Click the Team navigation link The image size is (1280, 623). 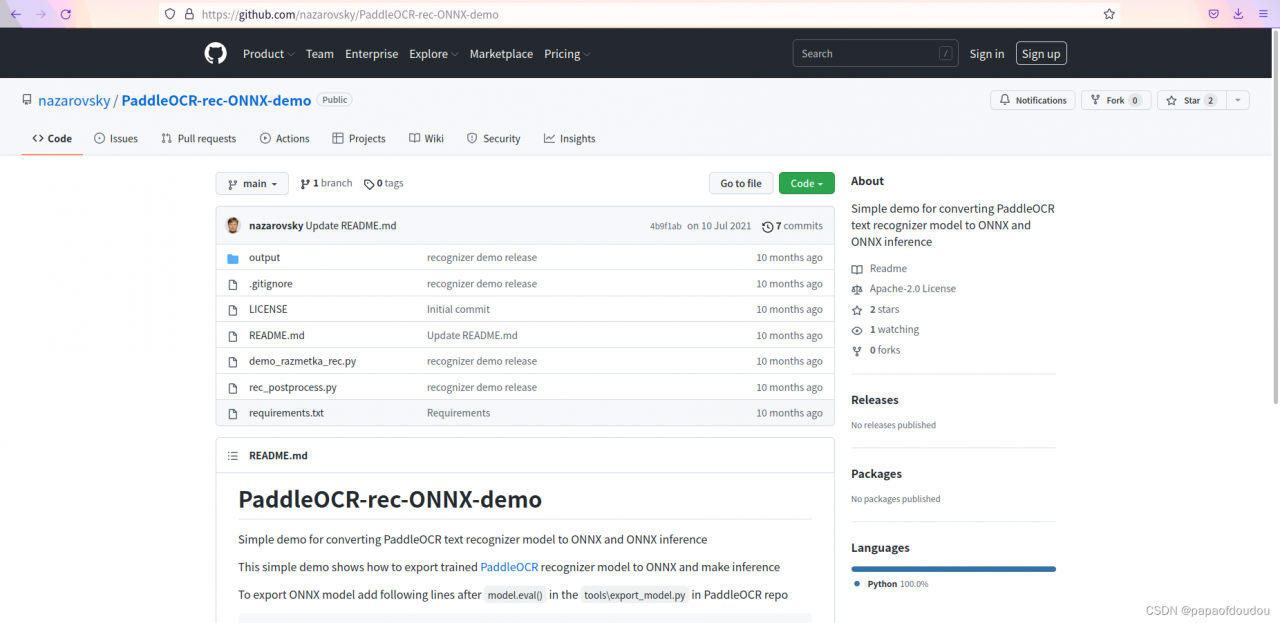pyautogui.click(x=320, y=54)
